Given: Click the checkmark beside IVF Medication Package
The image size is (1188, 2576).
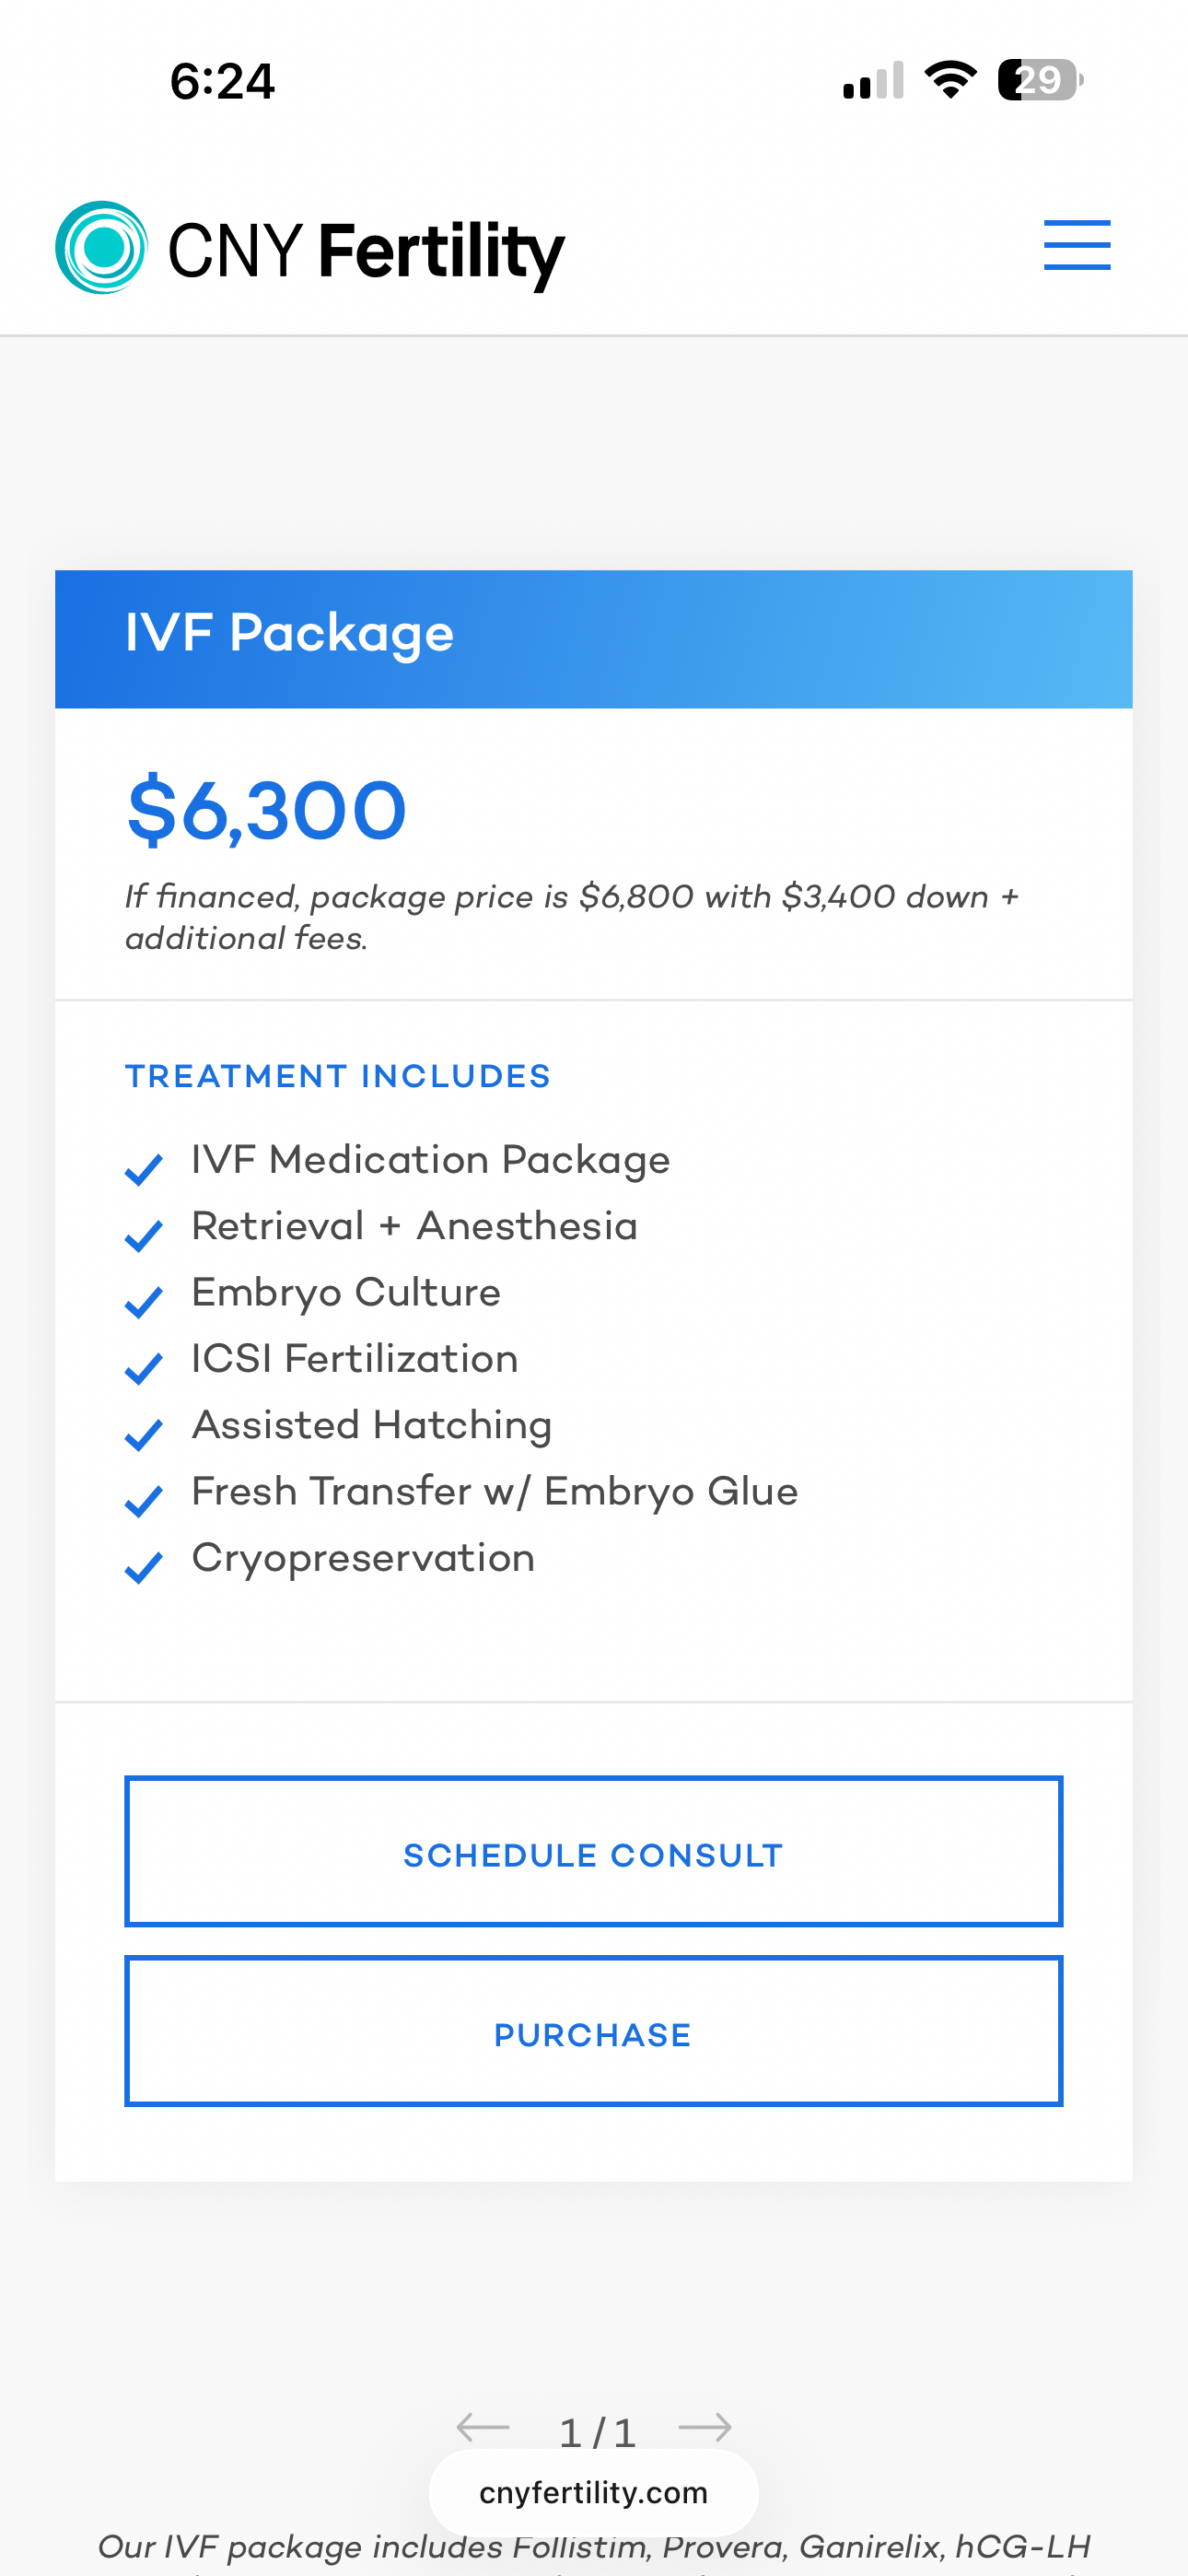Looking at the screenshot, I should tap(144, 1168).
